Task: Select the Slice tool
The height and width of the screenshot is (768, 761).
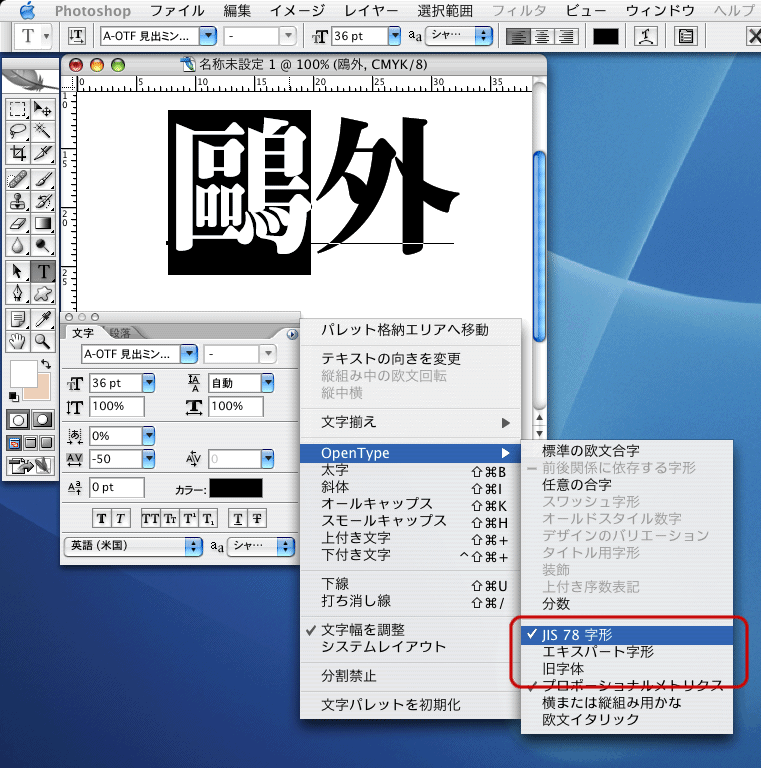Action: [43, 153]
